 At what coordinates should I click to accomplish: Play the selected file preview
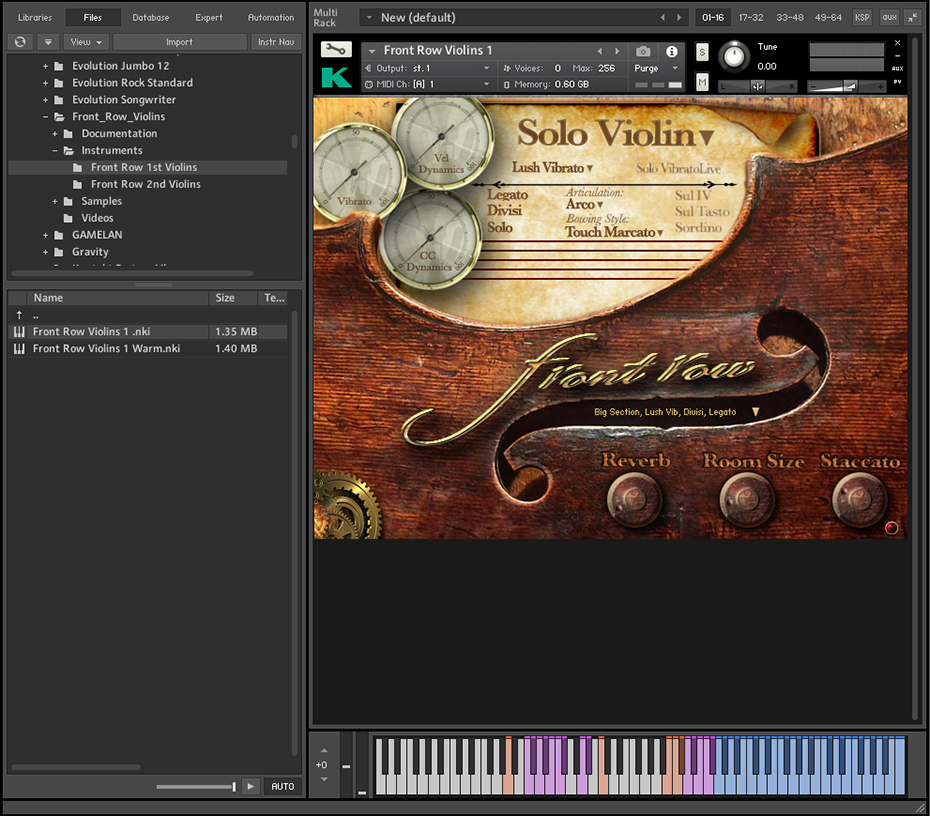250,786
